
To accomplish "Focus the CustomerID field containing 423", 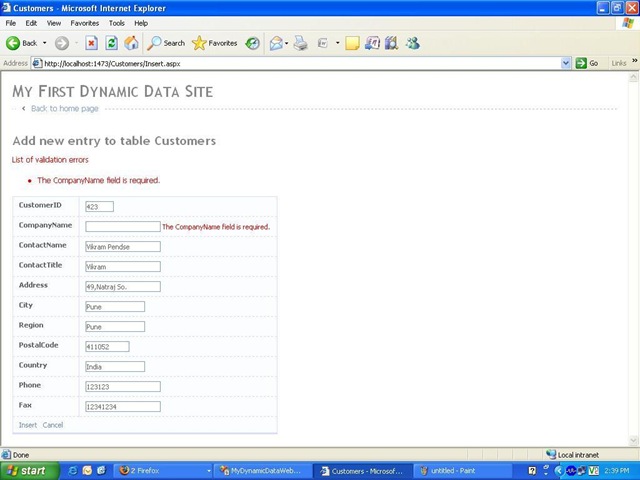I will [x=100, y=207].
